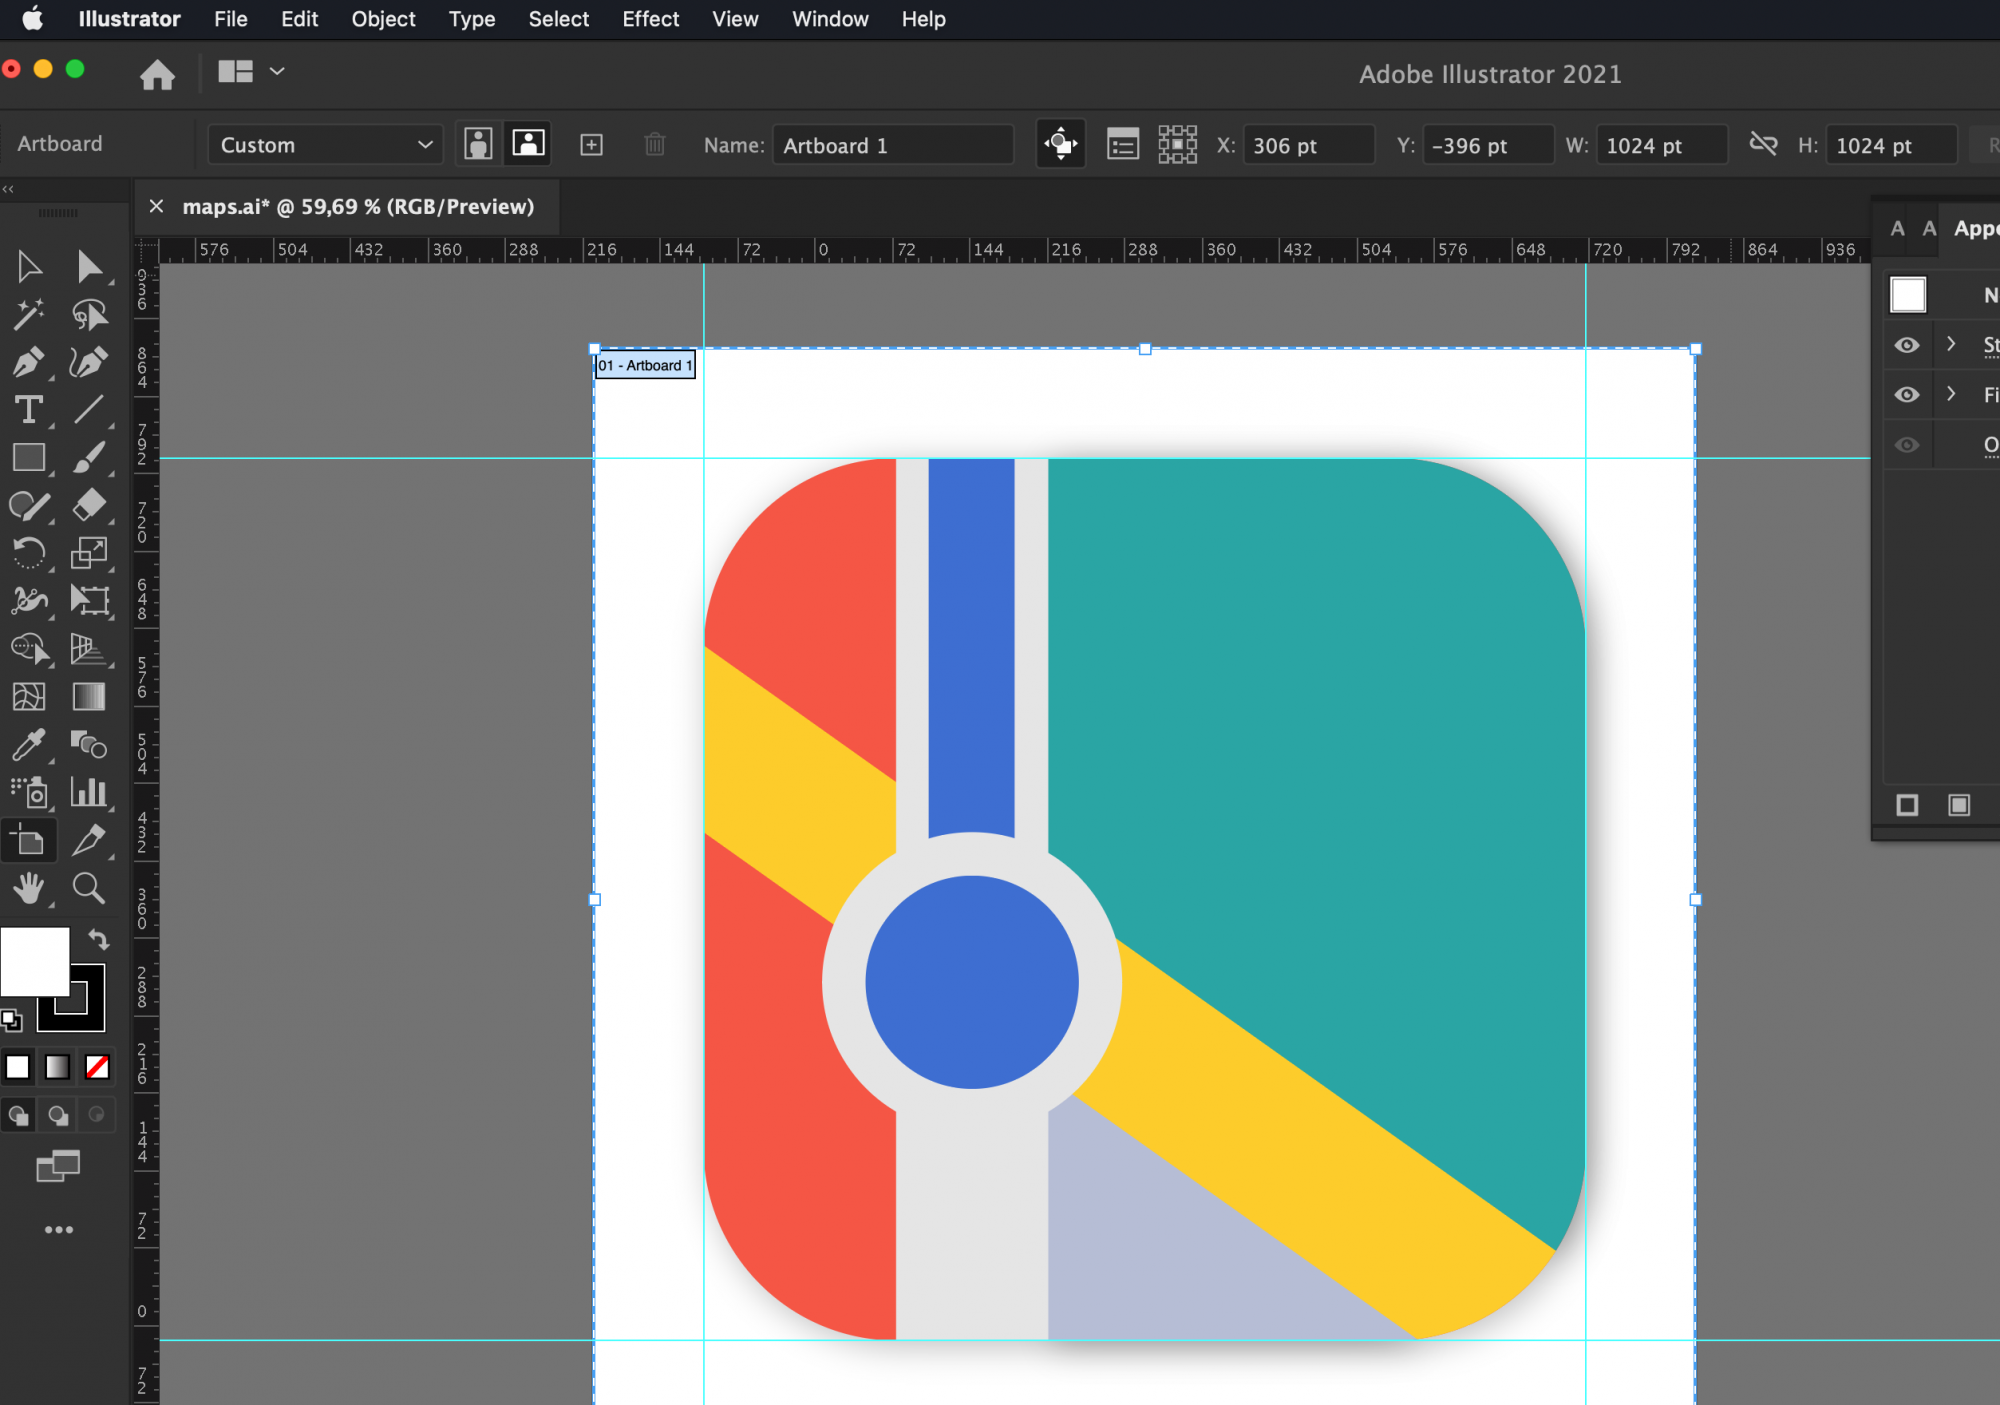Open Edit Toolbar three dots

59,1230
